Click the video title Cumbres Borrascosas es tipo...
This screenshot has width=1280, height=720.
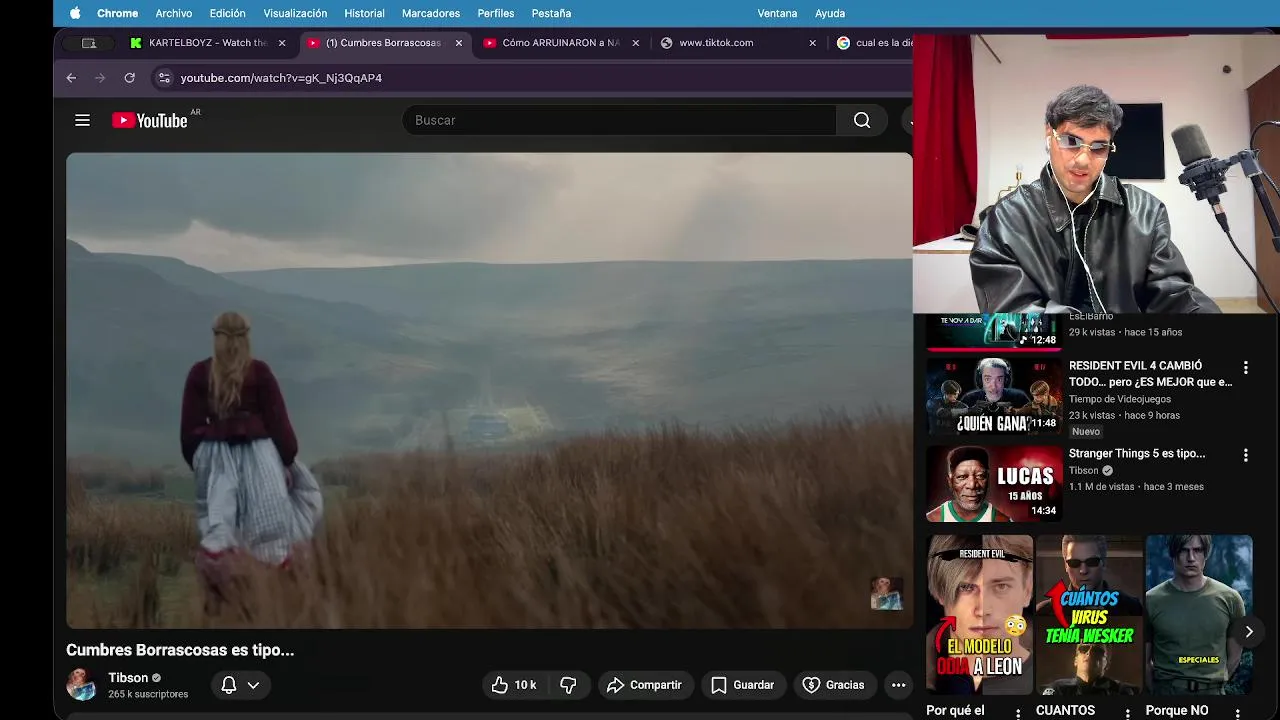180,650
